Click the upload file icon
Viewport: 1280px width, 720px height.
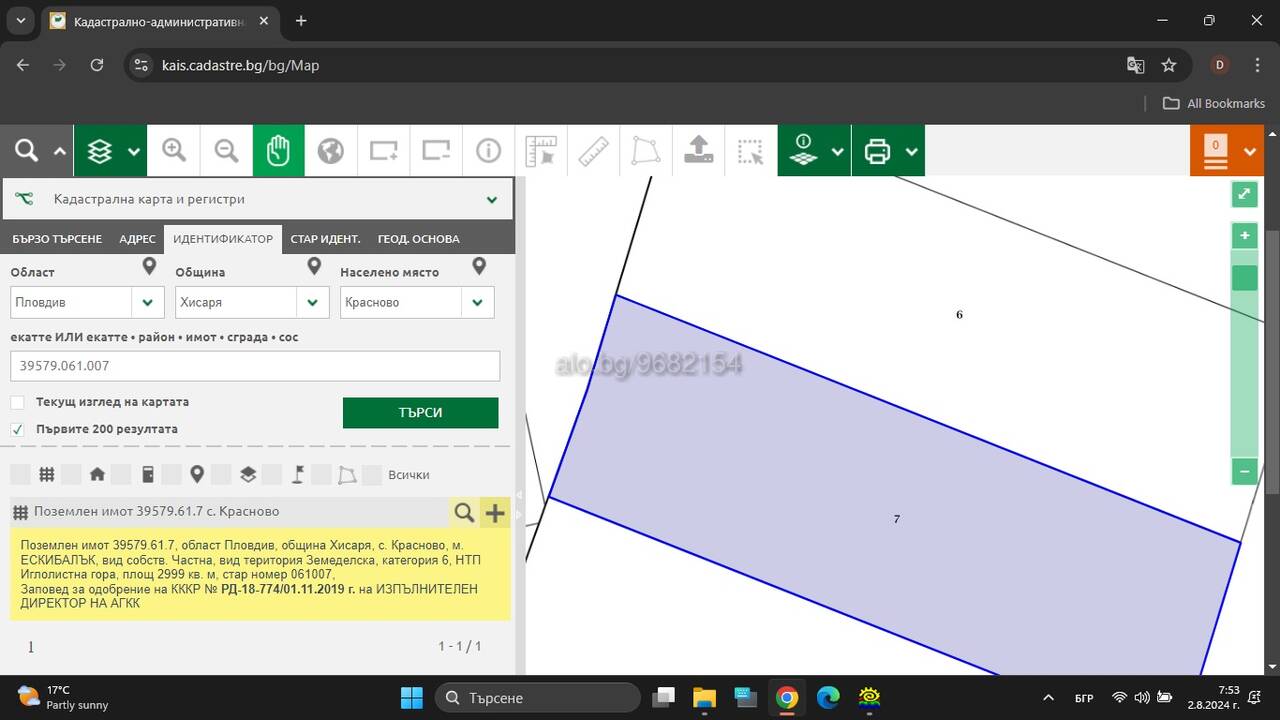point(698,151)
